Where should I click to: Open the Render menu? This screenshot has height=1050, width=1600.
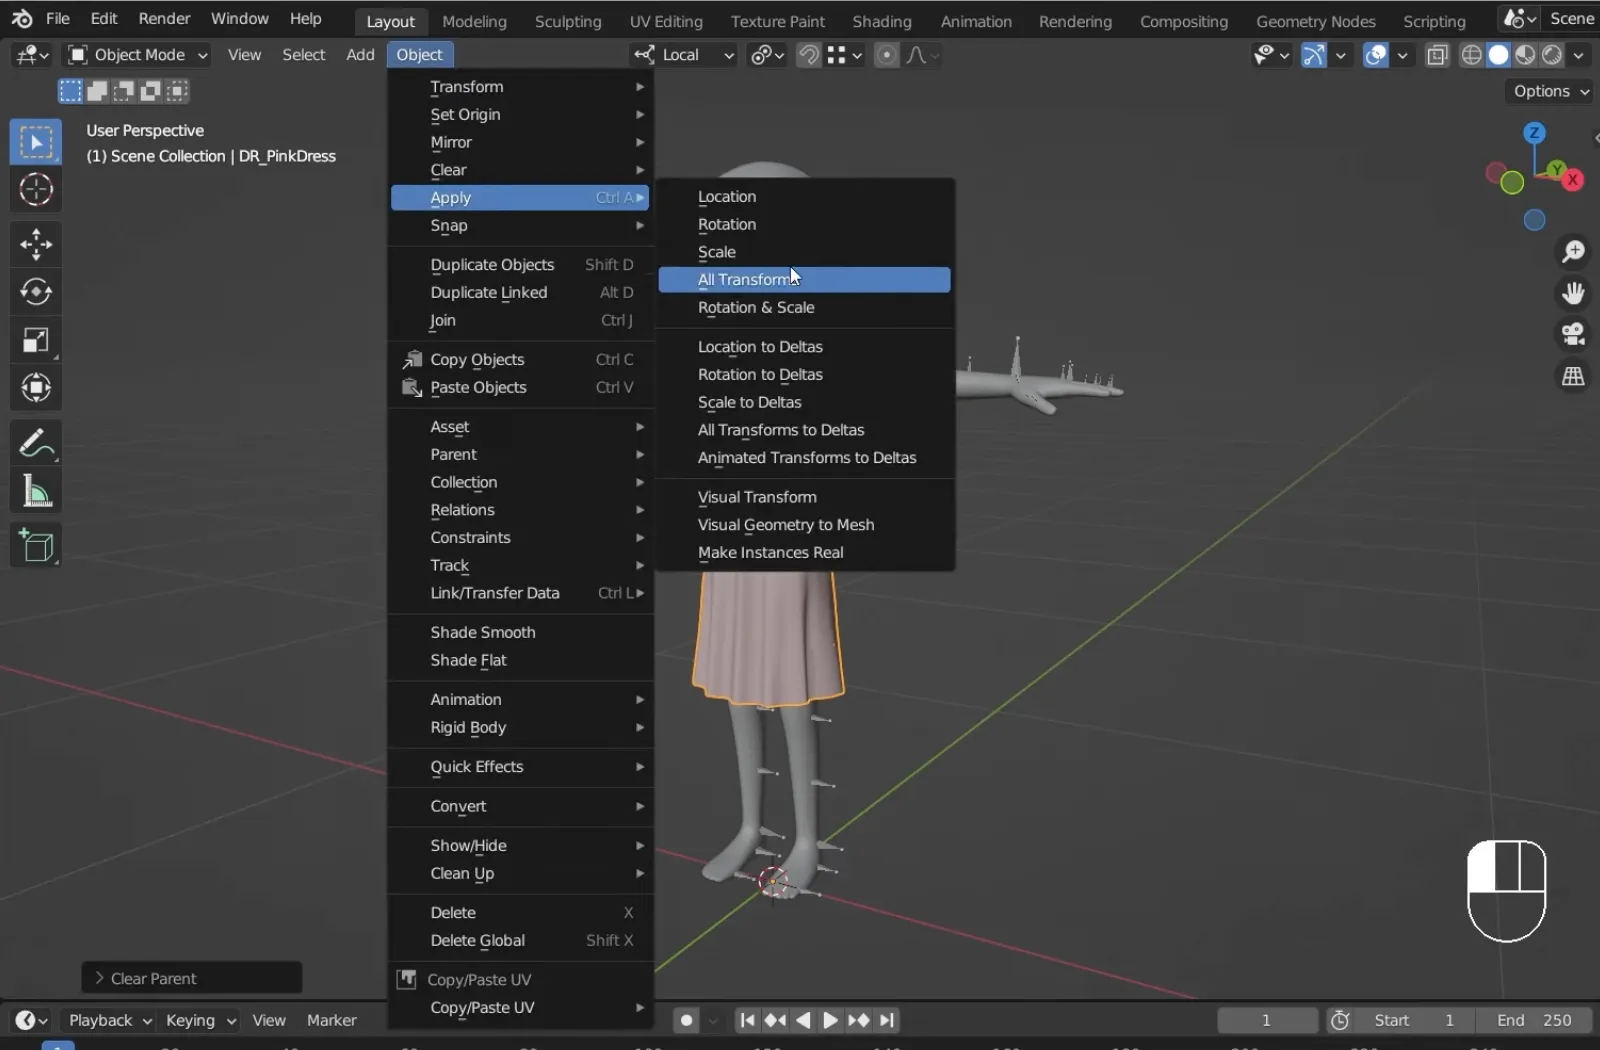[164, 19]
